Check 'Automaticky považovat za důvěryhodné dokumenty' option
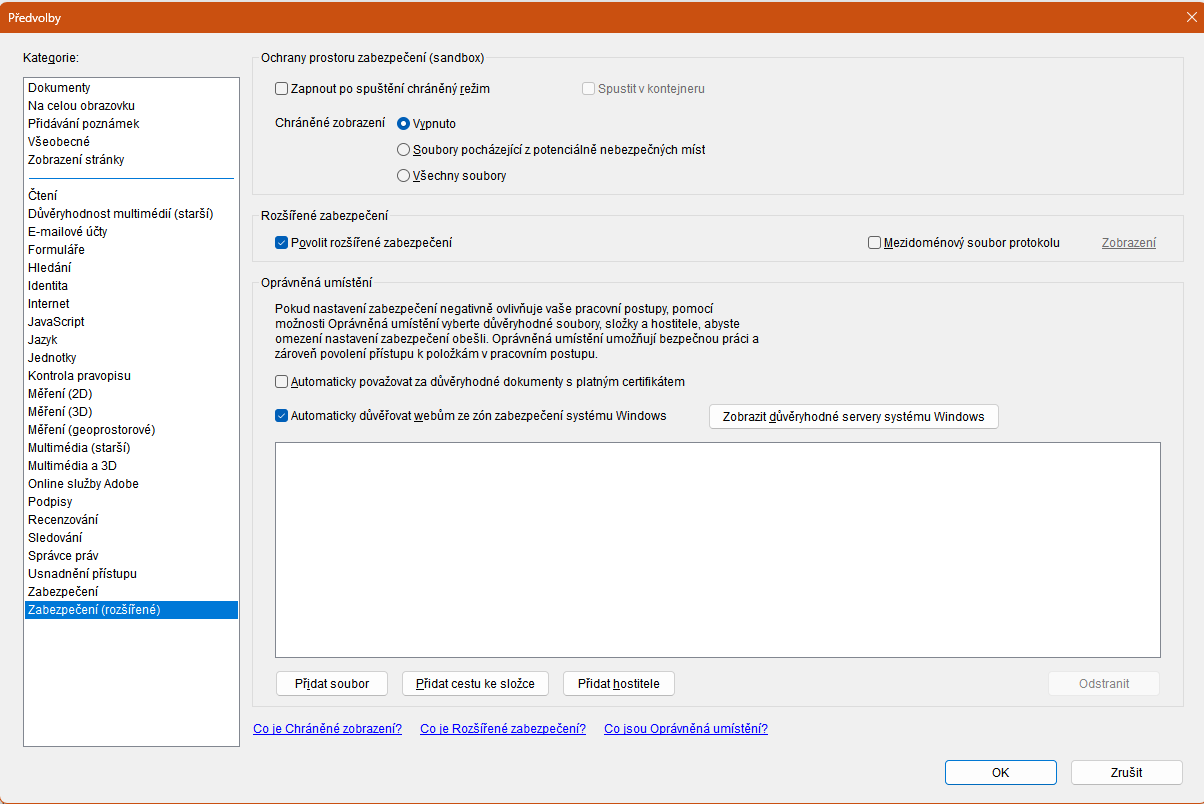 click(282, 382)
